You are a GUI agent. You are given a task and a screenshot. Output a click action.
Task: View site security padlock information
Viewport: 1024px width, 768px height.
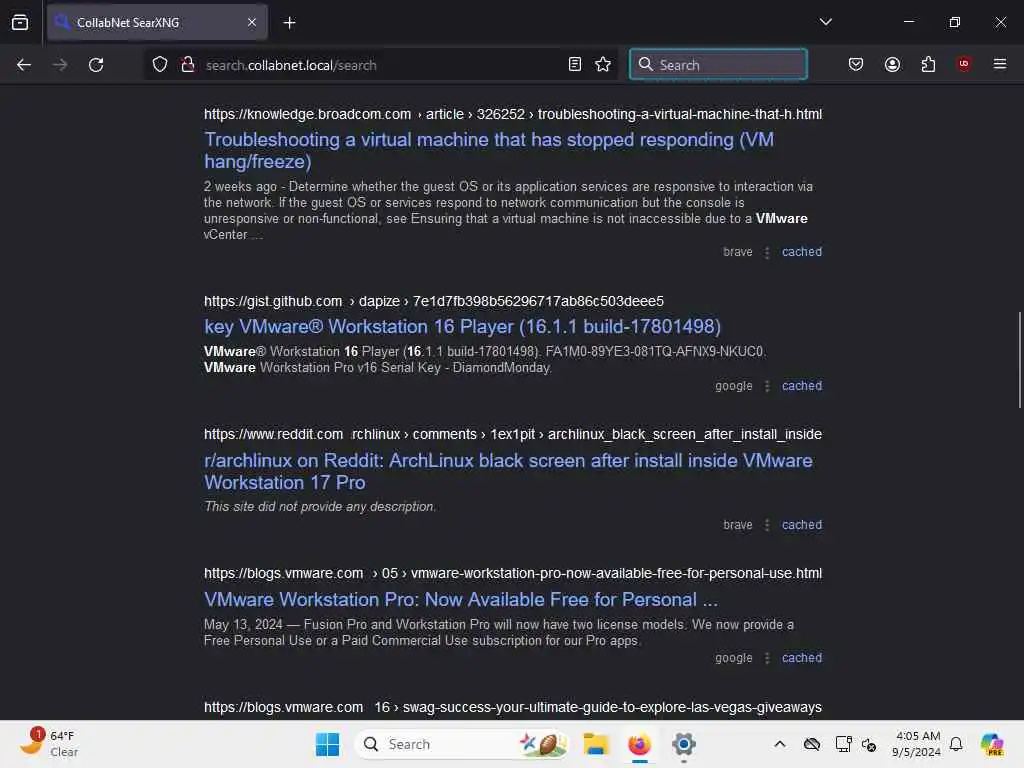coord(188,65)
